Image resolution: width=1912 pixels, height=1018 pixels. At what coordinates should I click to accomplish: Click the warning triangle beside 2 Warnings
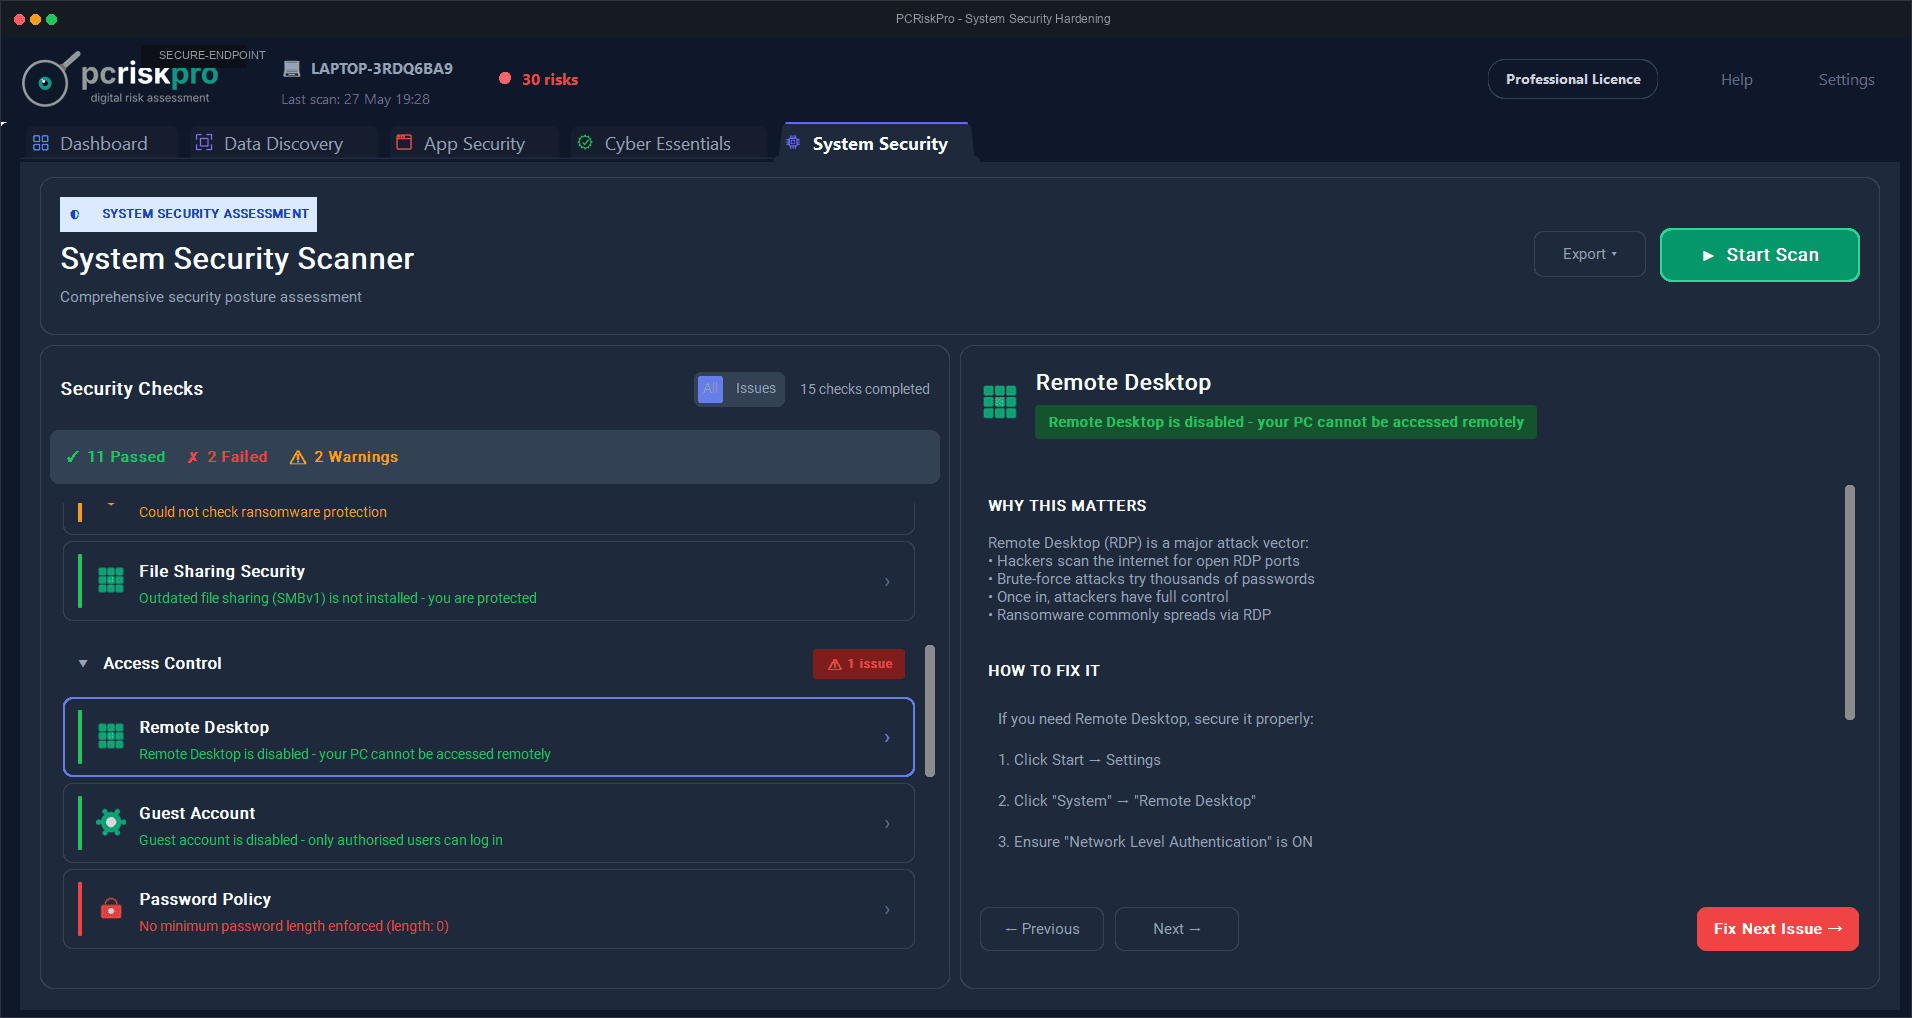tap(298, 457)
